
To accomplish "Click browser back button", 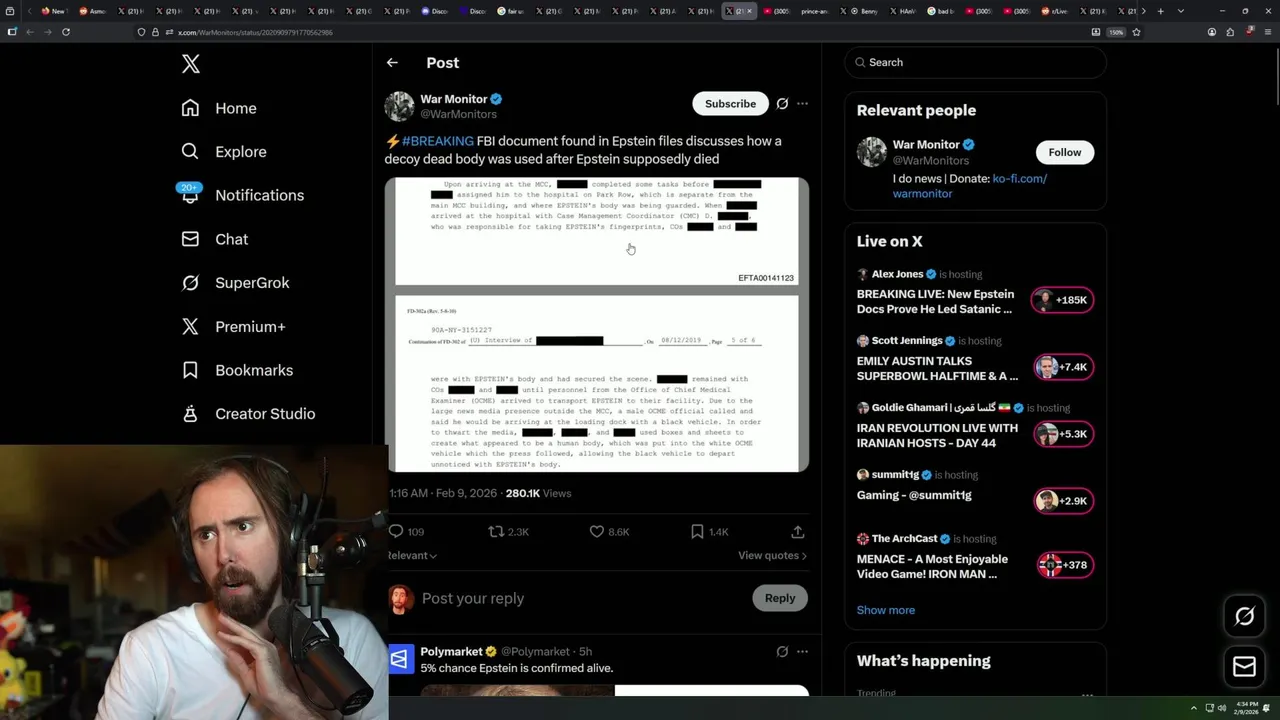I will tap(29, 32).
